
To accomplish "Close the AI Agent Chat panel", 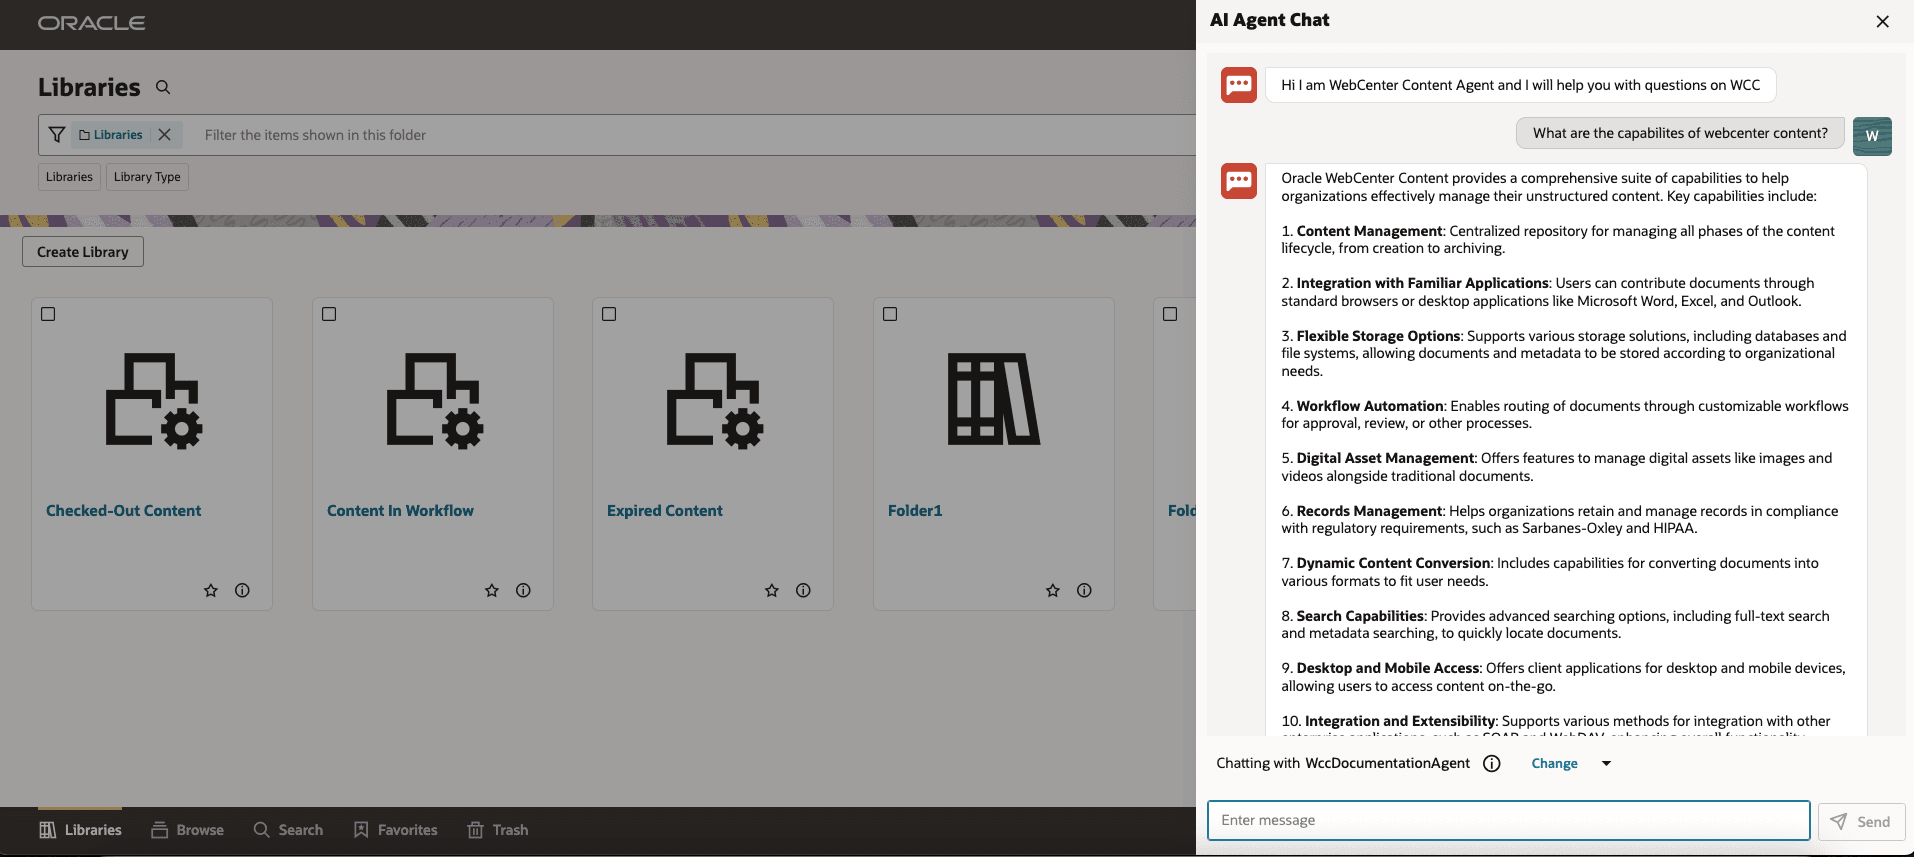I will 1883,21.
